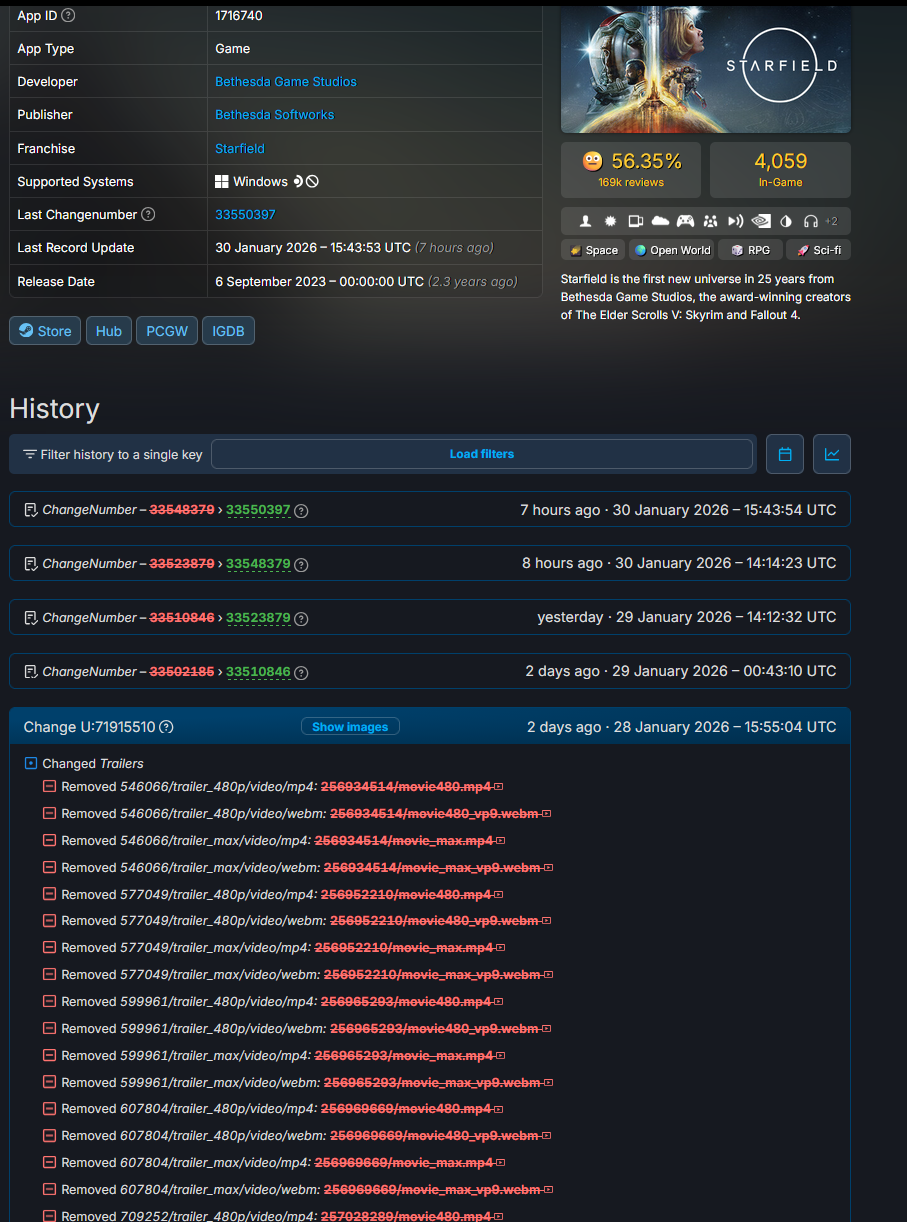
Task: Click the minus icon beside Removed 599961 trailer_max mp4
Action: pyautogui.click(x=49, y=1055)
